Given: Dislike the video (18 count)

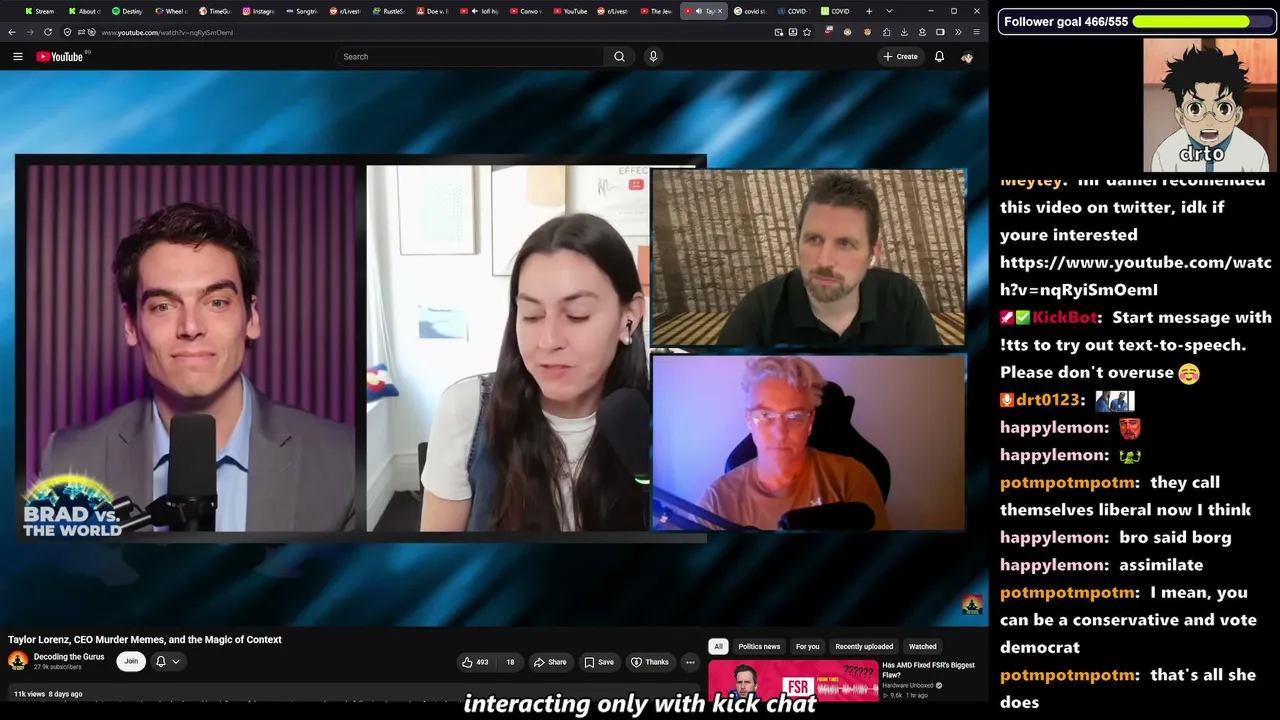Looking at the screenshot, I should [510, 662].
